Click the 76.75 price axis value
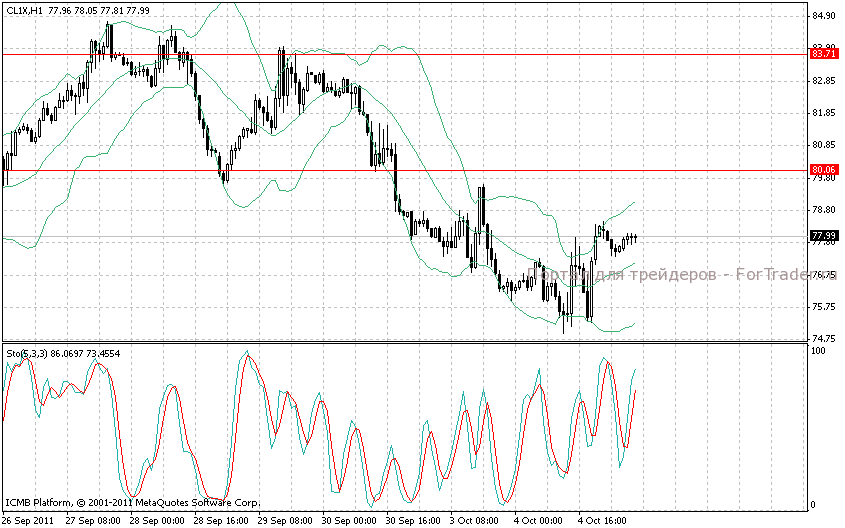Viewport: 845px width, 528px height. [824, 275]
